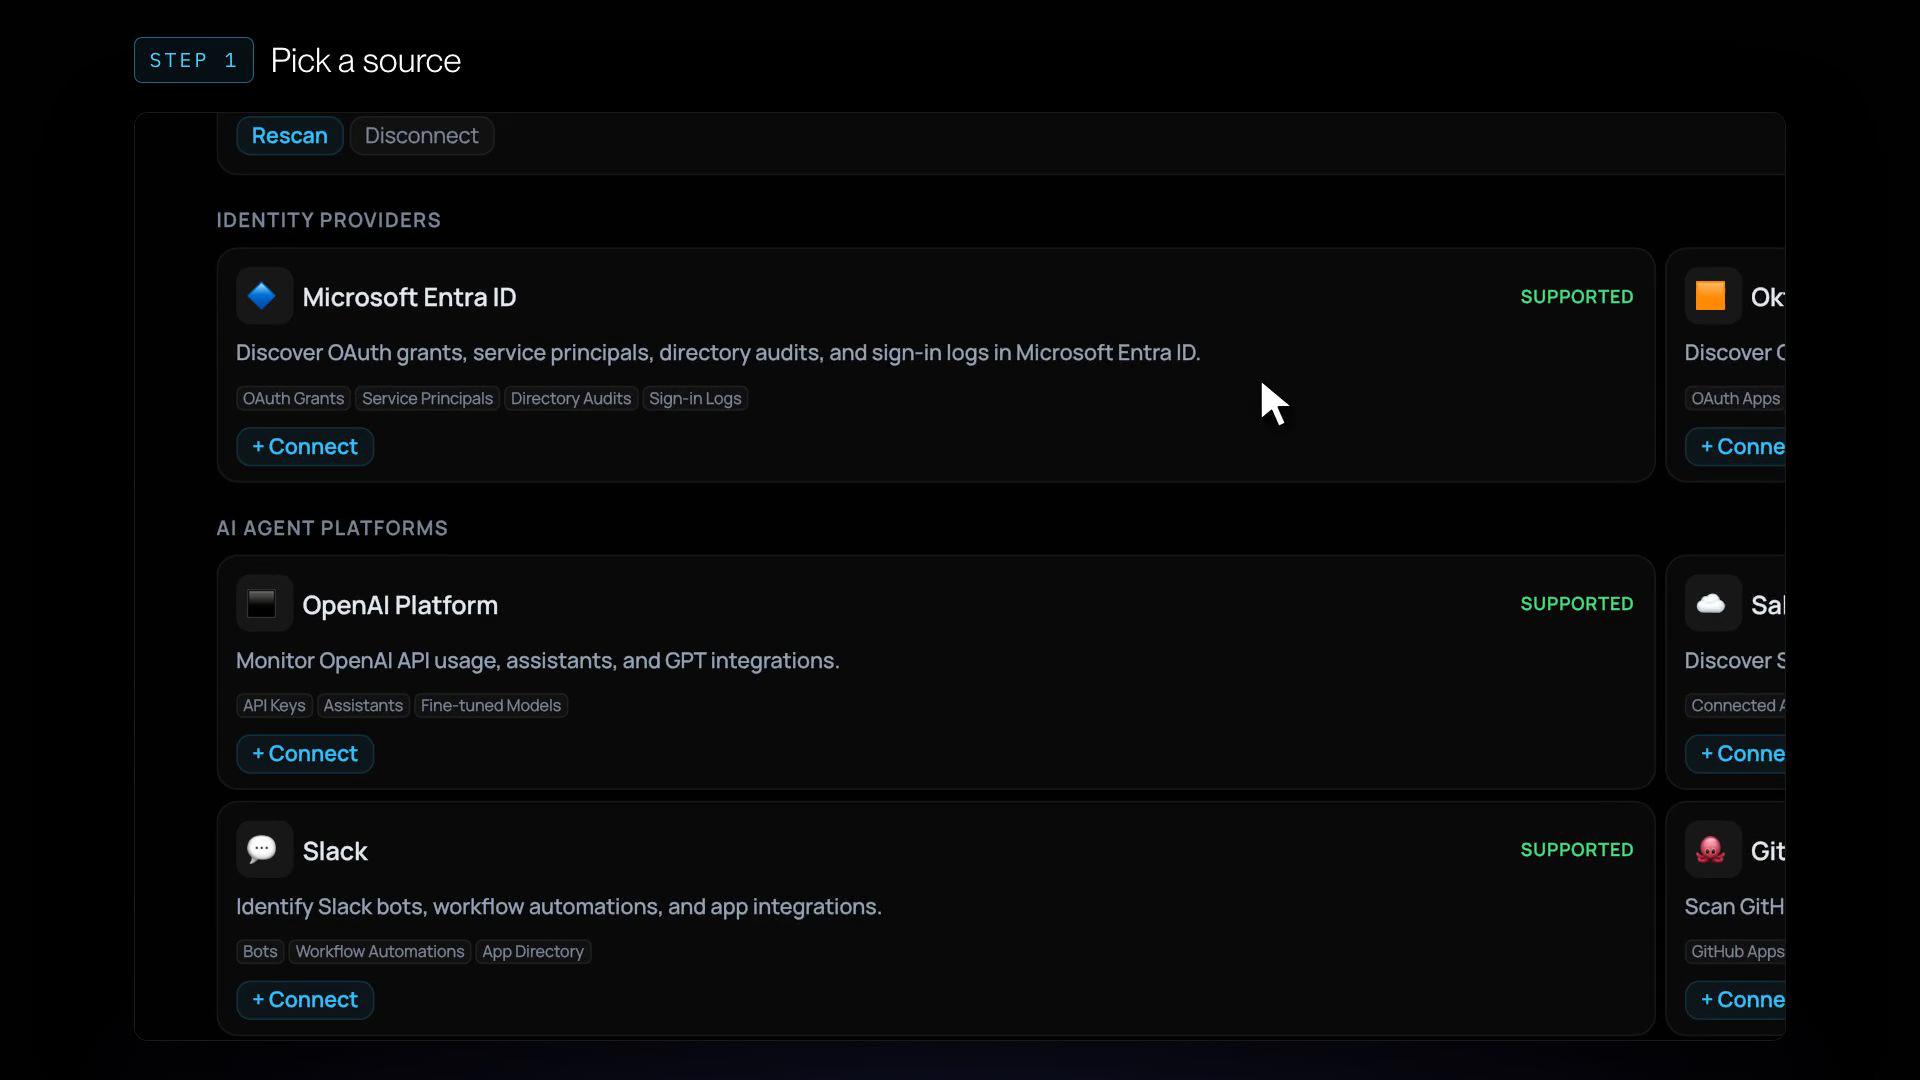This screenshot has width=1920, height=1080.
Task: Click the Pick a source heading
Action: [365, 61]
